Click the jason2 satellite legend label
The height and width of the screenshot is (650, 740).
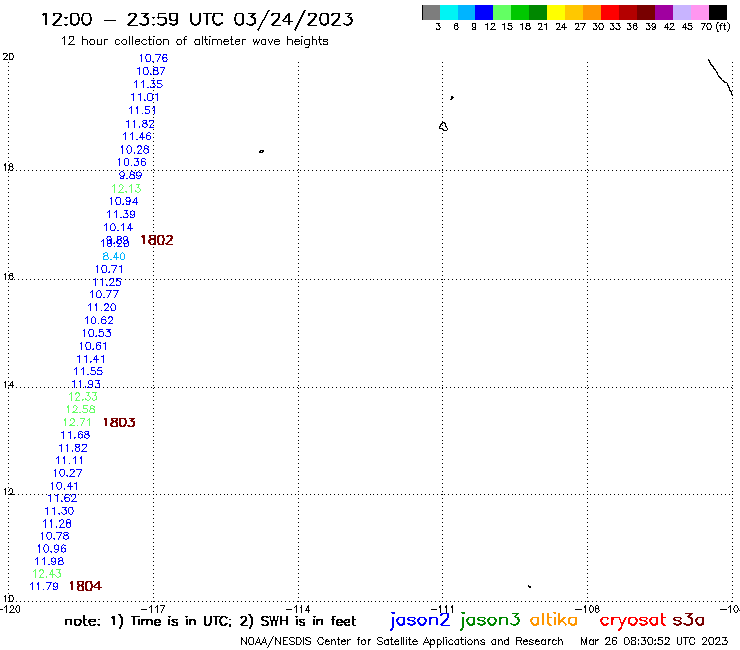pos(420,620)
